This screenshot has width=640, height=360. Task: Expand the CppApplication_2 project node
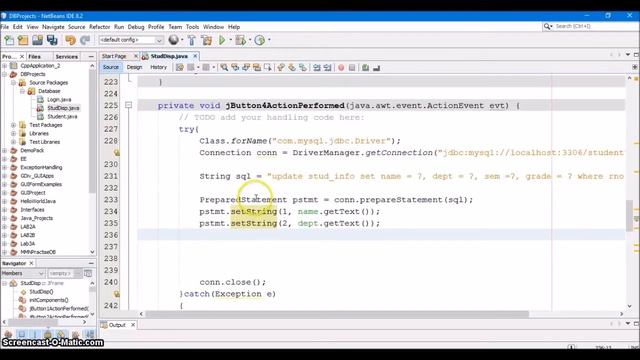click(x=4, y=66)
